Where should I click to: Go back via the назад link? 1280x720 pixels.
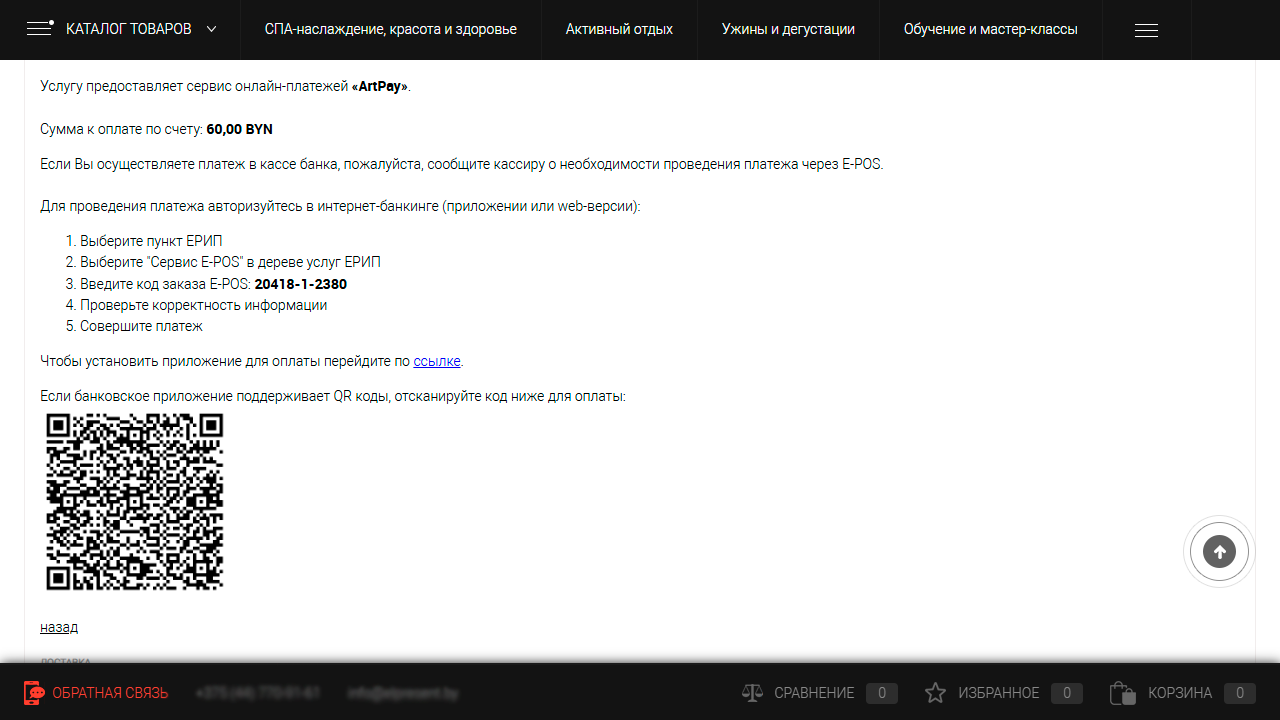pyautogui.click(x=59, y=627)
